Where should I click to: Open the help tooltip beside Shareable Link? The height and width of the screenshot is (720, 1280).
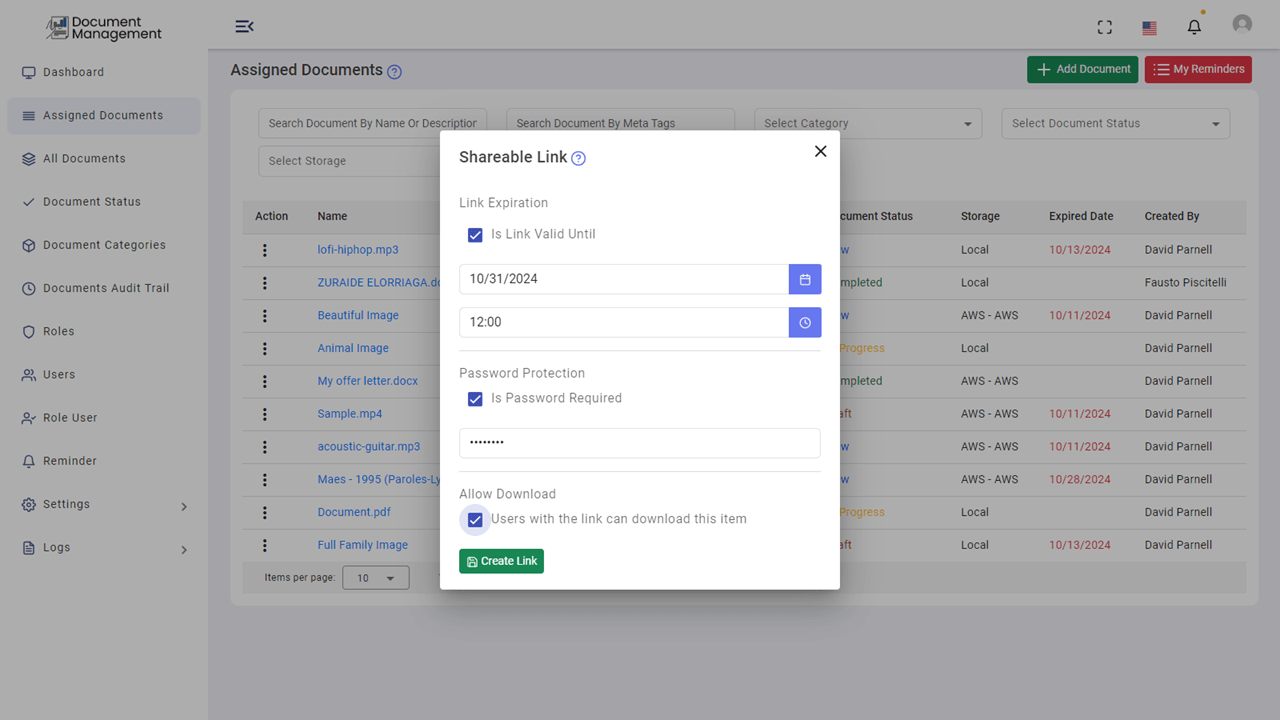point(578,157)
